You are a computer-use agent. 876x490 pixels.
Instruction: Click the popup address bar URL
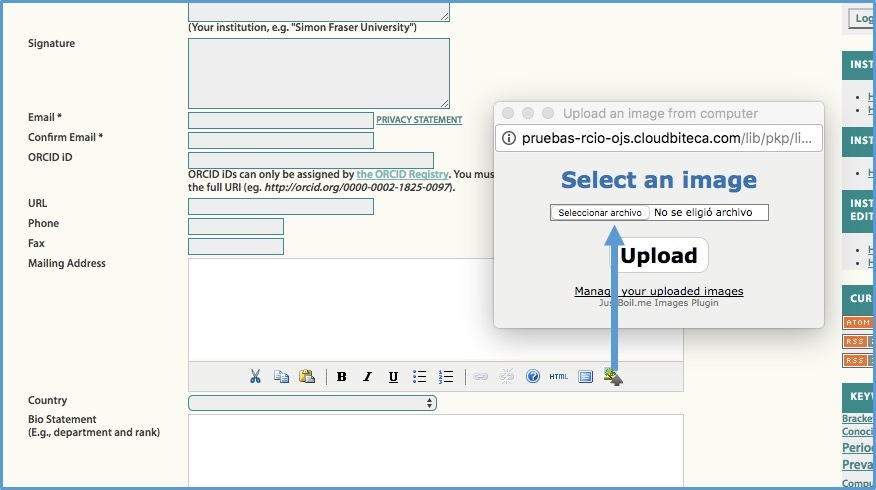666,139
